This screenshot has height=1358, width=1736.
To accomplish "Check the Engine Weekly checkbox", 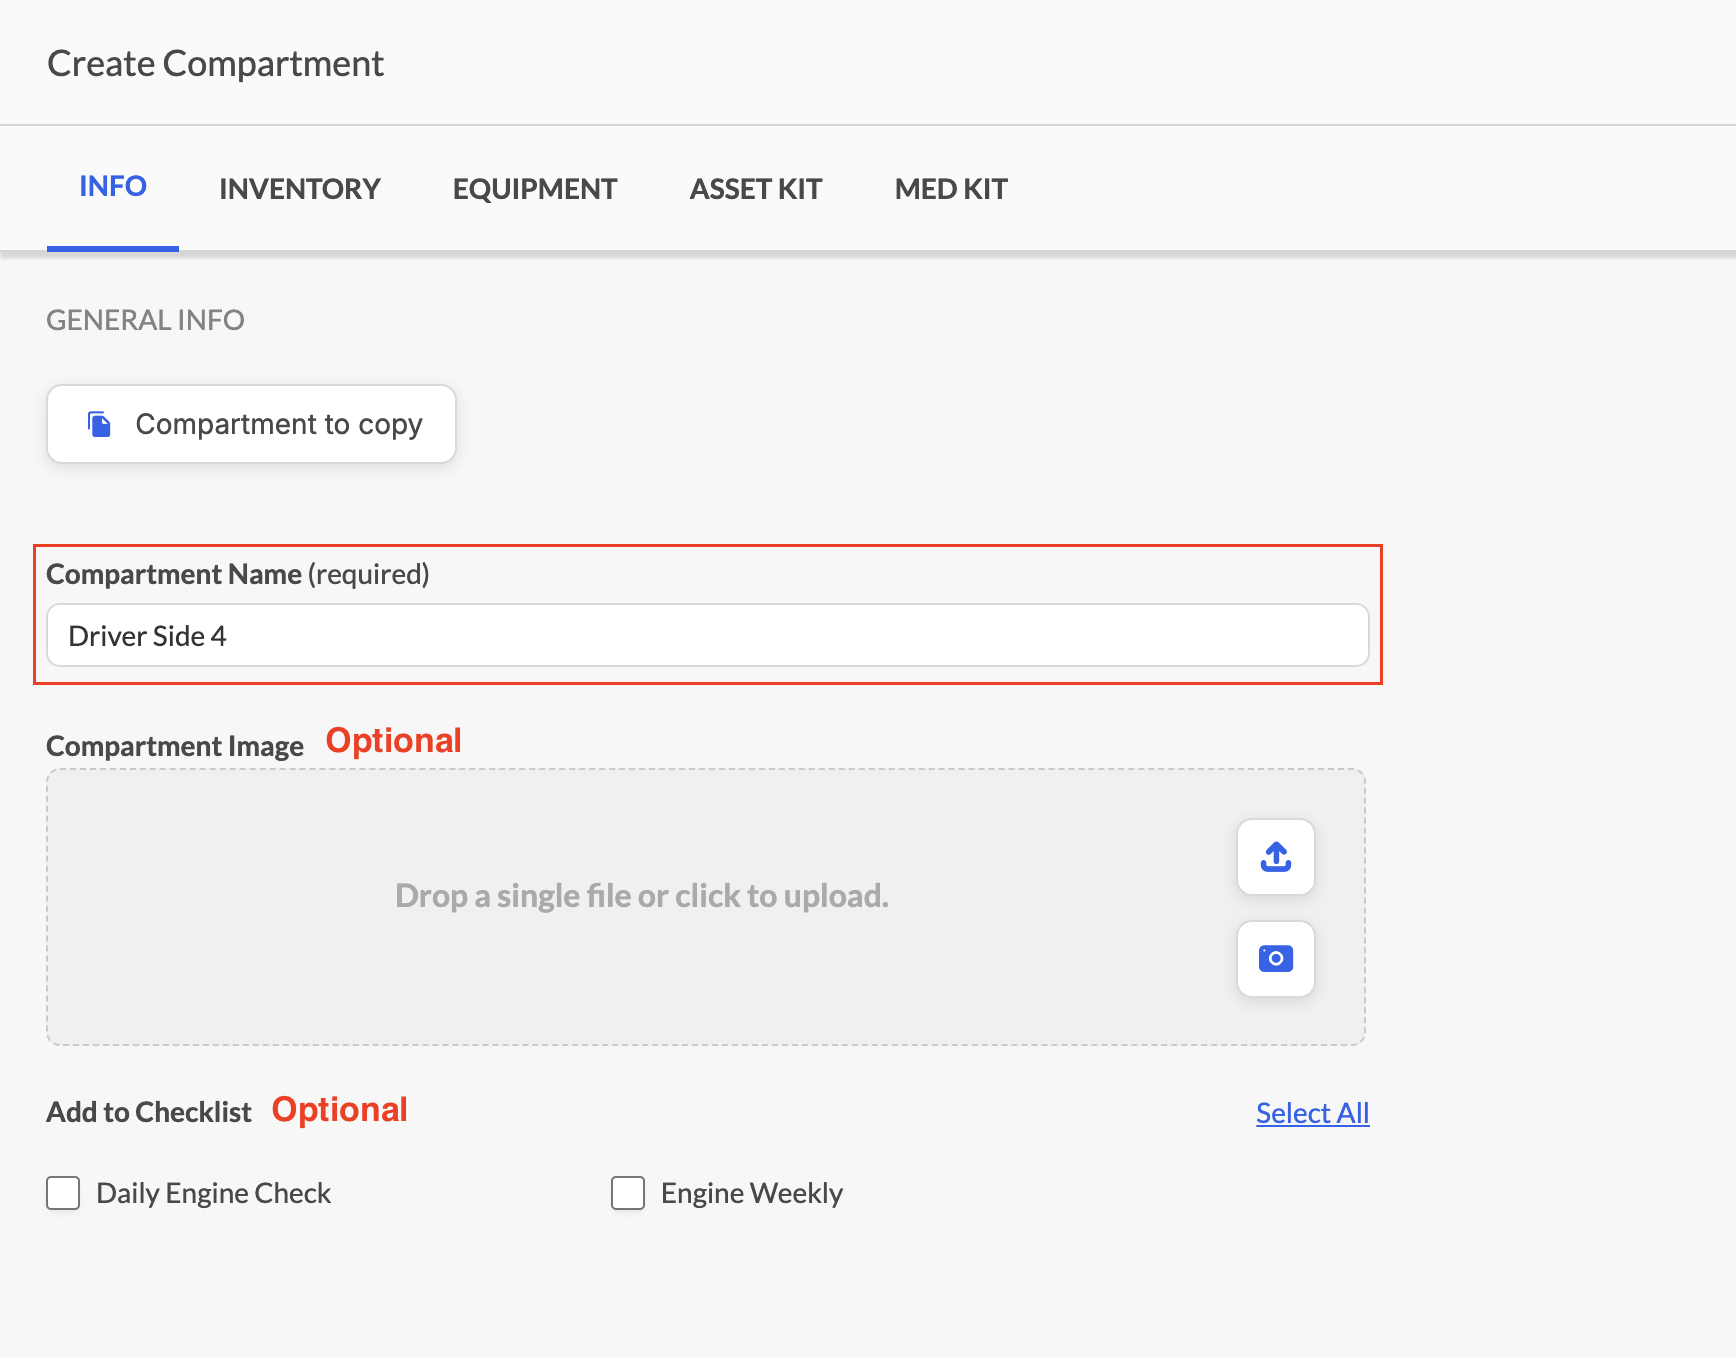I will pyautogui.click(x=628, y=1193).
